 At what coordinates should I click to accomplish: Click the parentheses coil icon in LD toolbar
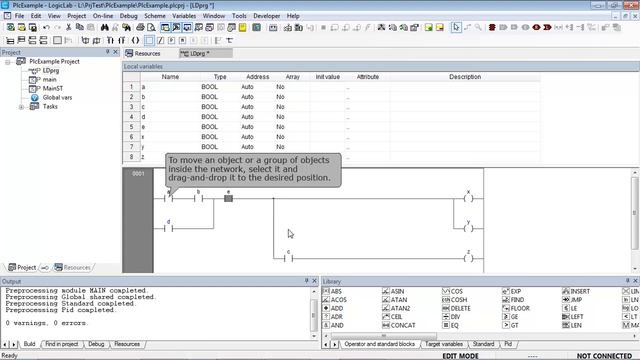pos(135,40)
